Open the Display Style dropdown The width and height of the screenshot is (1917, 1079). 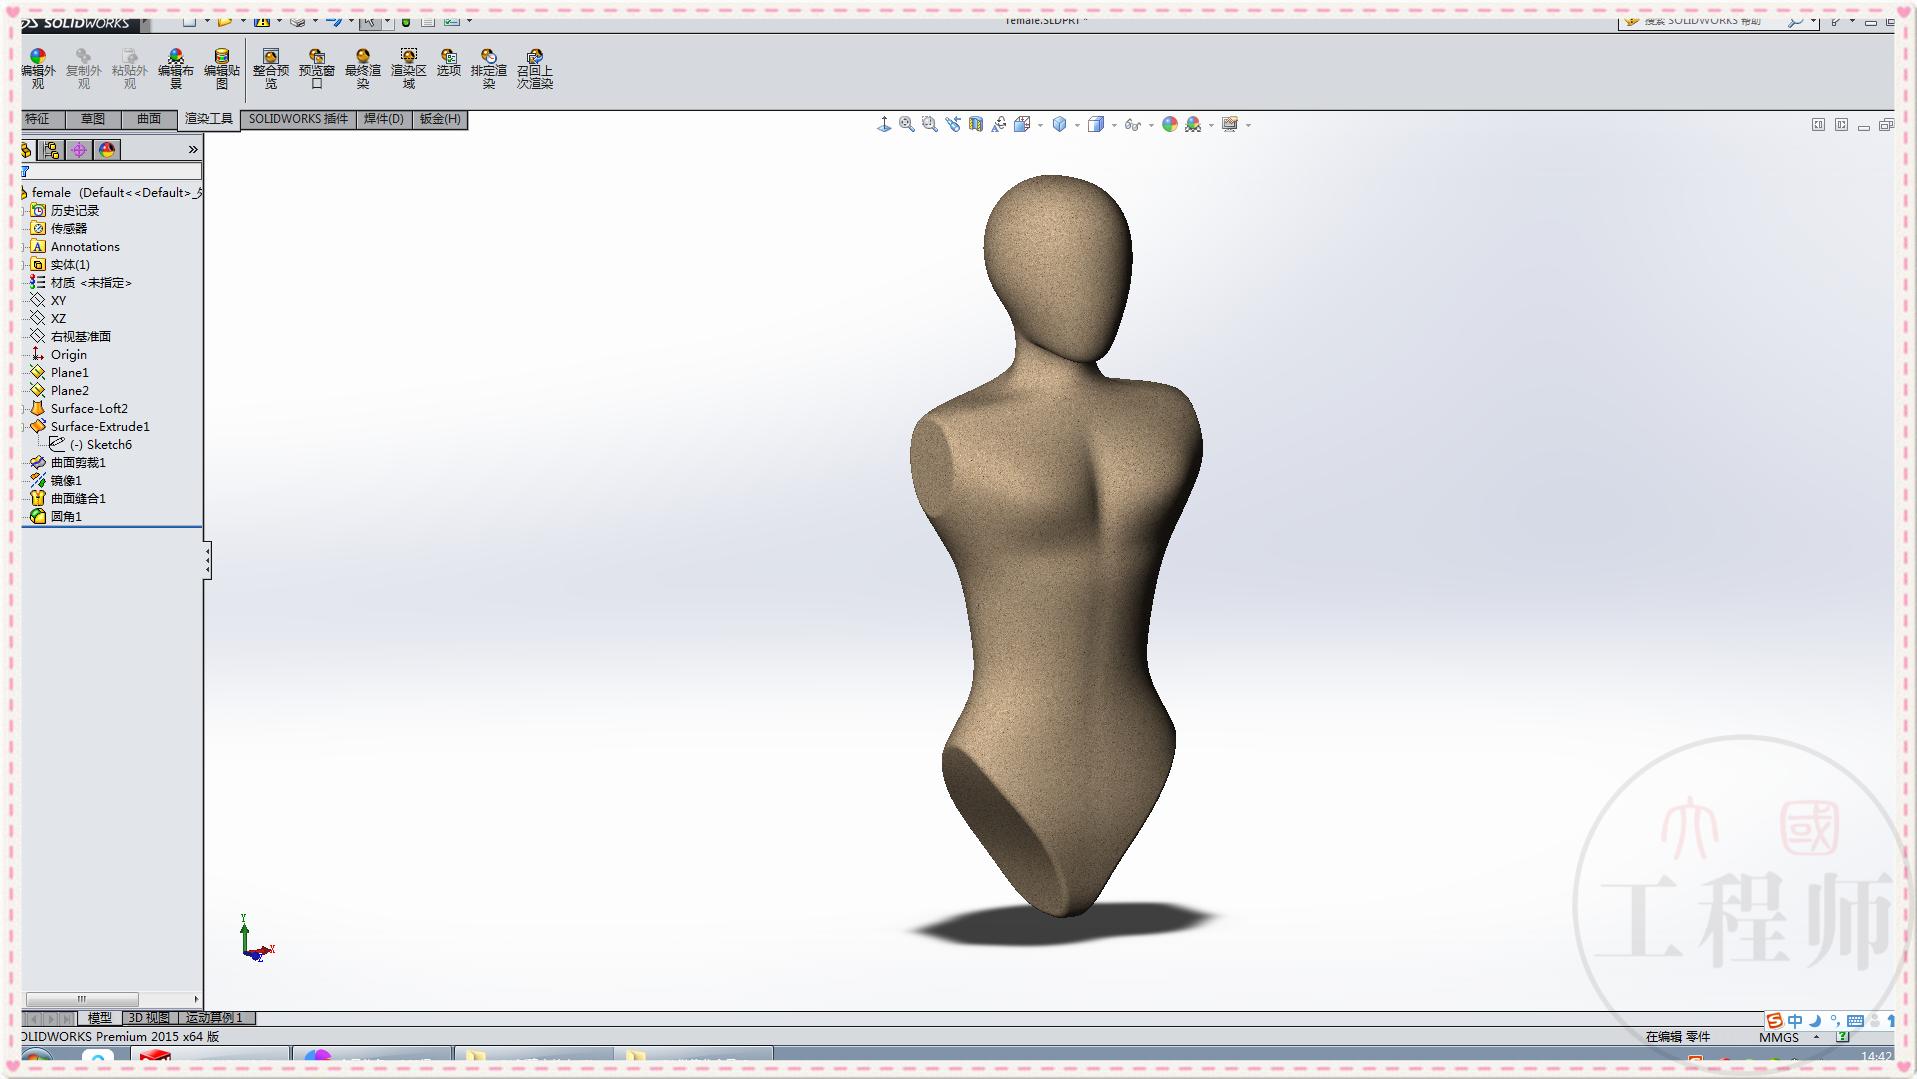[1113, 124]
